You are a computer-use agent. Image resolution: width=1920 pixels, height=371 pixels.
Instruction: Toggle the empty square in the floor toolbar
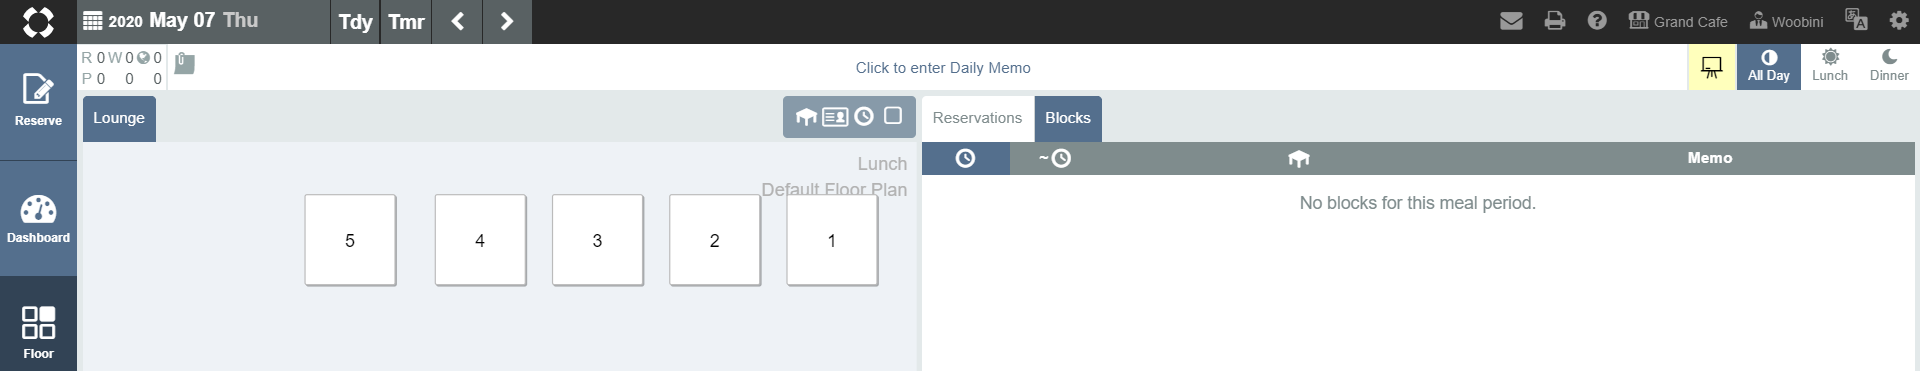(893, 116)
